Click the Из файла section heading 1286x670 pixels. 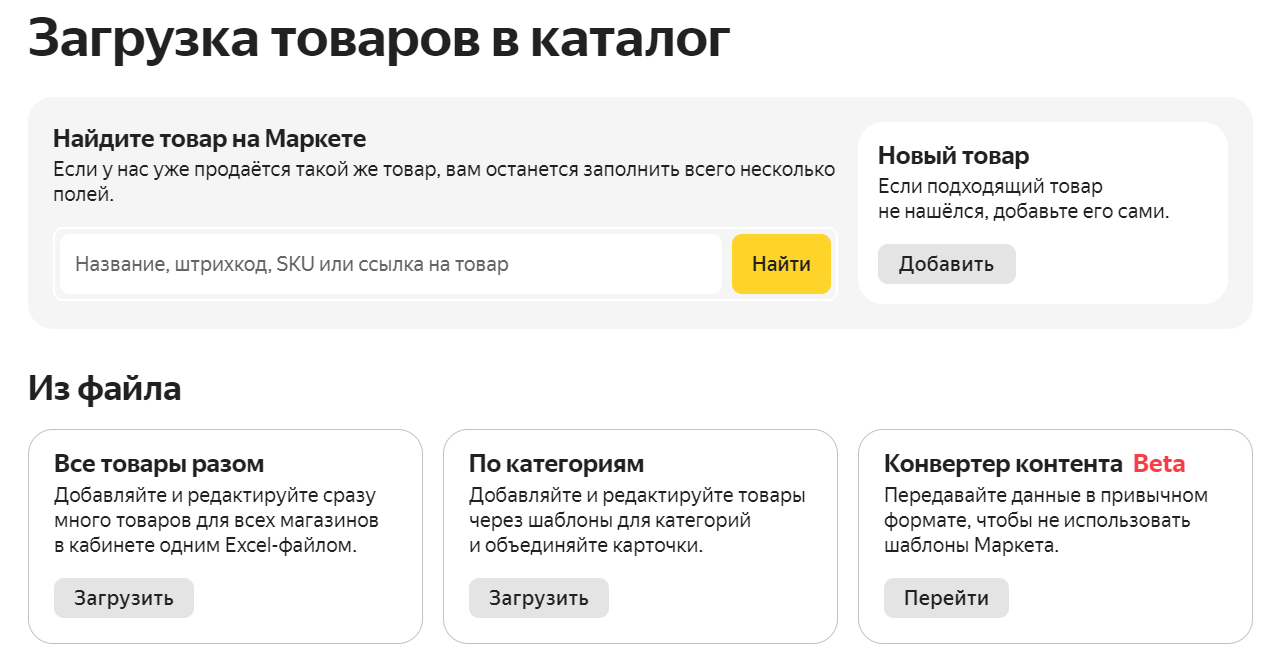click(105, 388)
